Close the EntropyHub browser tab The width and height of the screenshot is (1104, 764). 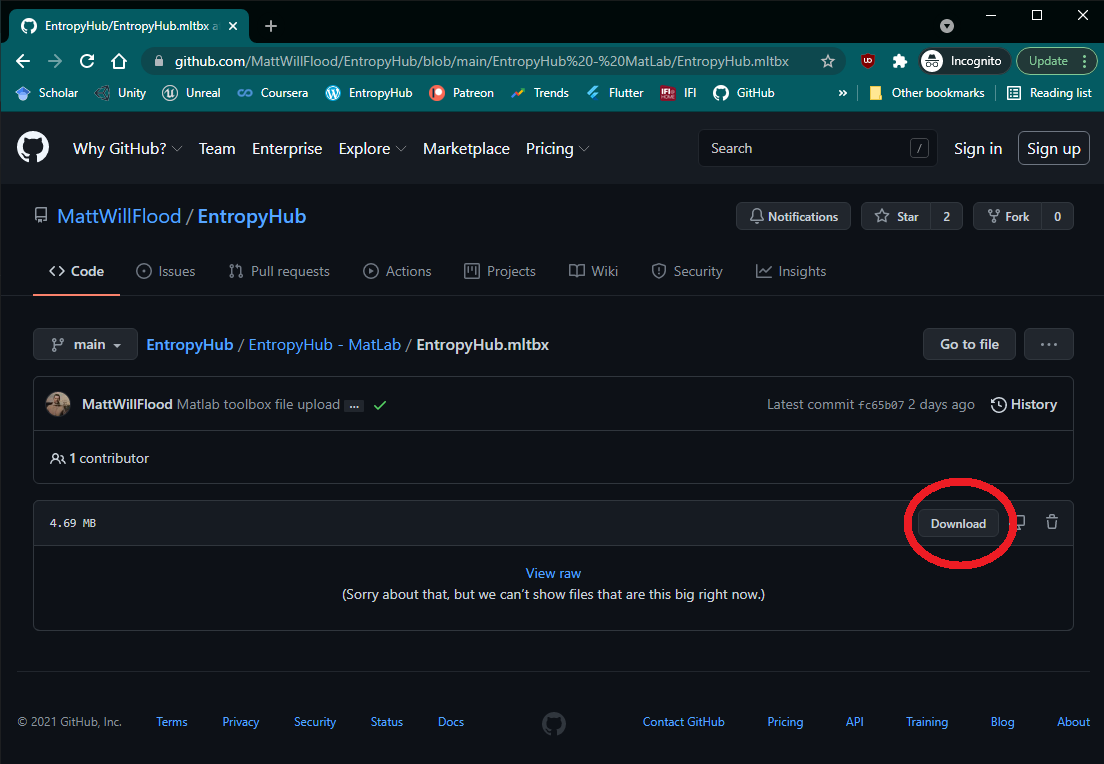click(233, 26)
